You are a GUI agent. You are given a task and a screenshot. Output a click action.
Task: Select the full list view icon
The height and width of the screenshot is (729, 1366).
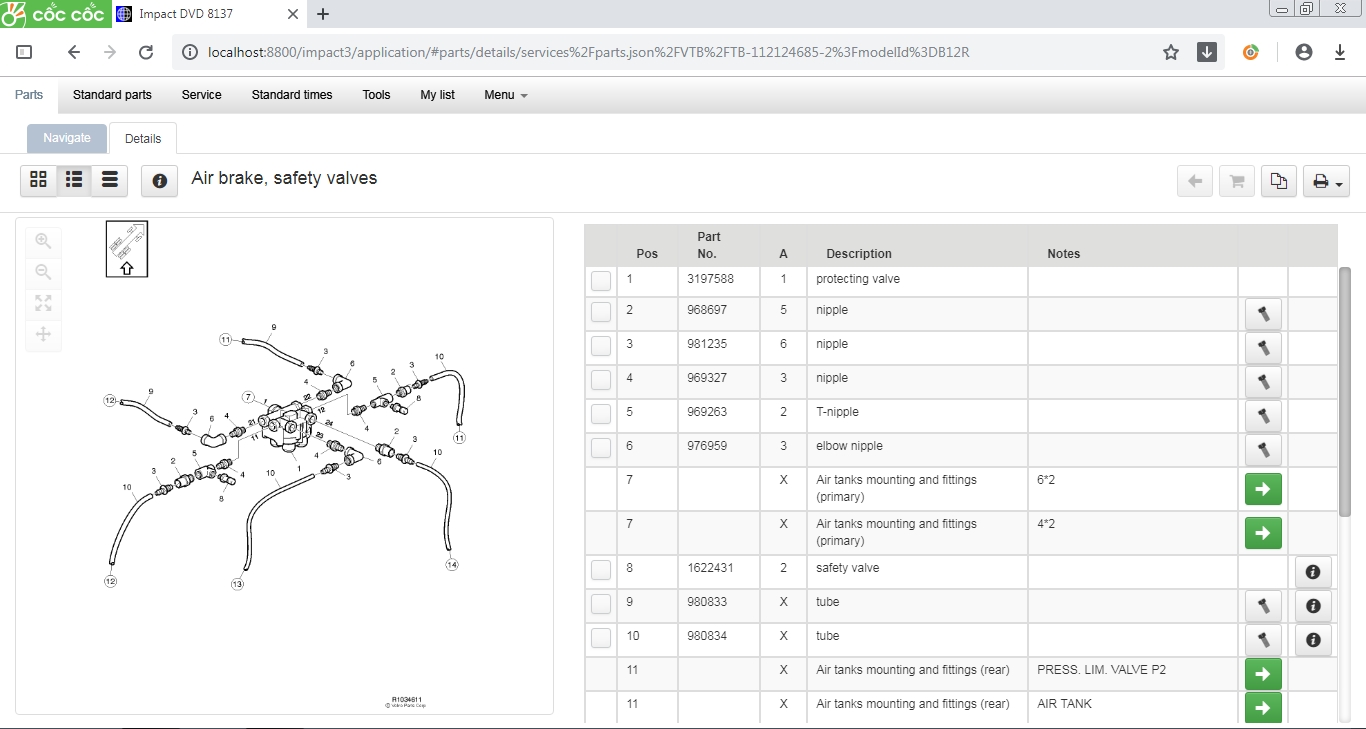[x=109, y=180]
